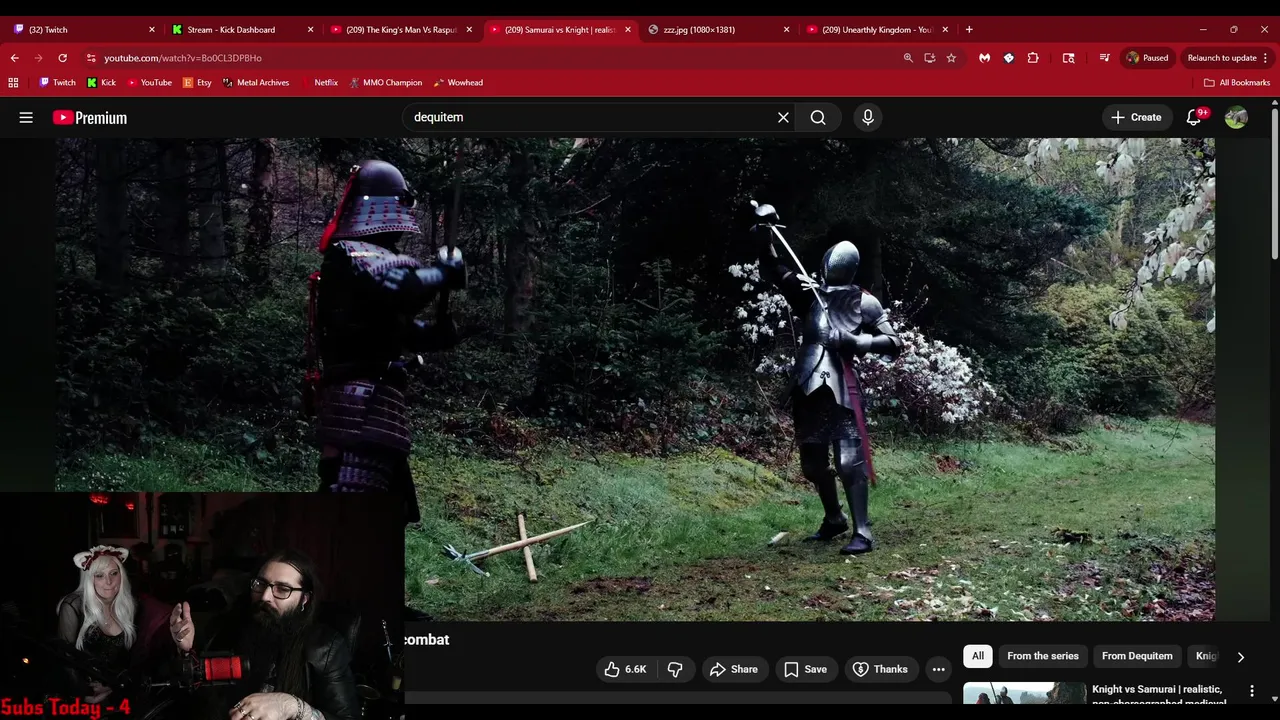Screen dimensions: 1280x720
Task: Open the page zoom magnifier icon
Action: pos(908,58)
